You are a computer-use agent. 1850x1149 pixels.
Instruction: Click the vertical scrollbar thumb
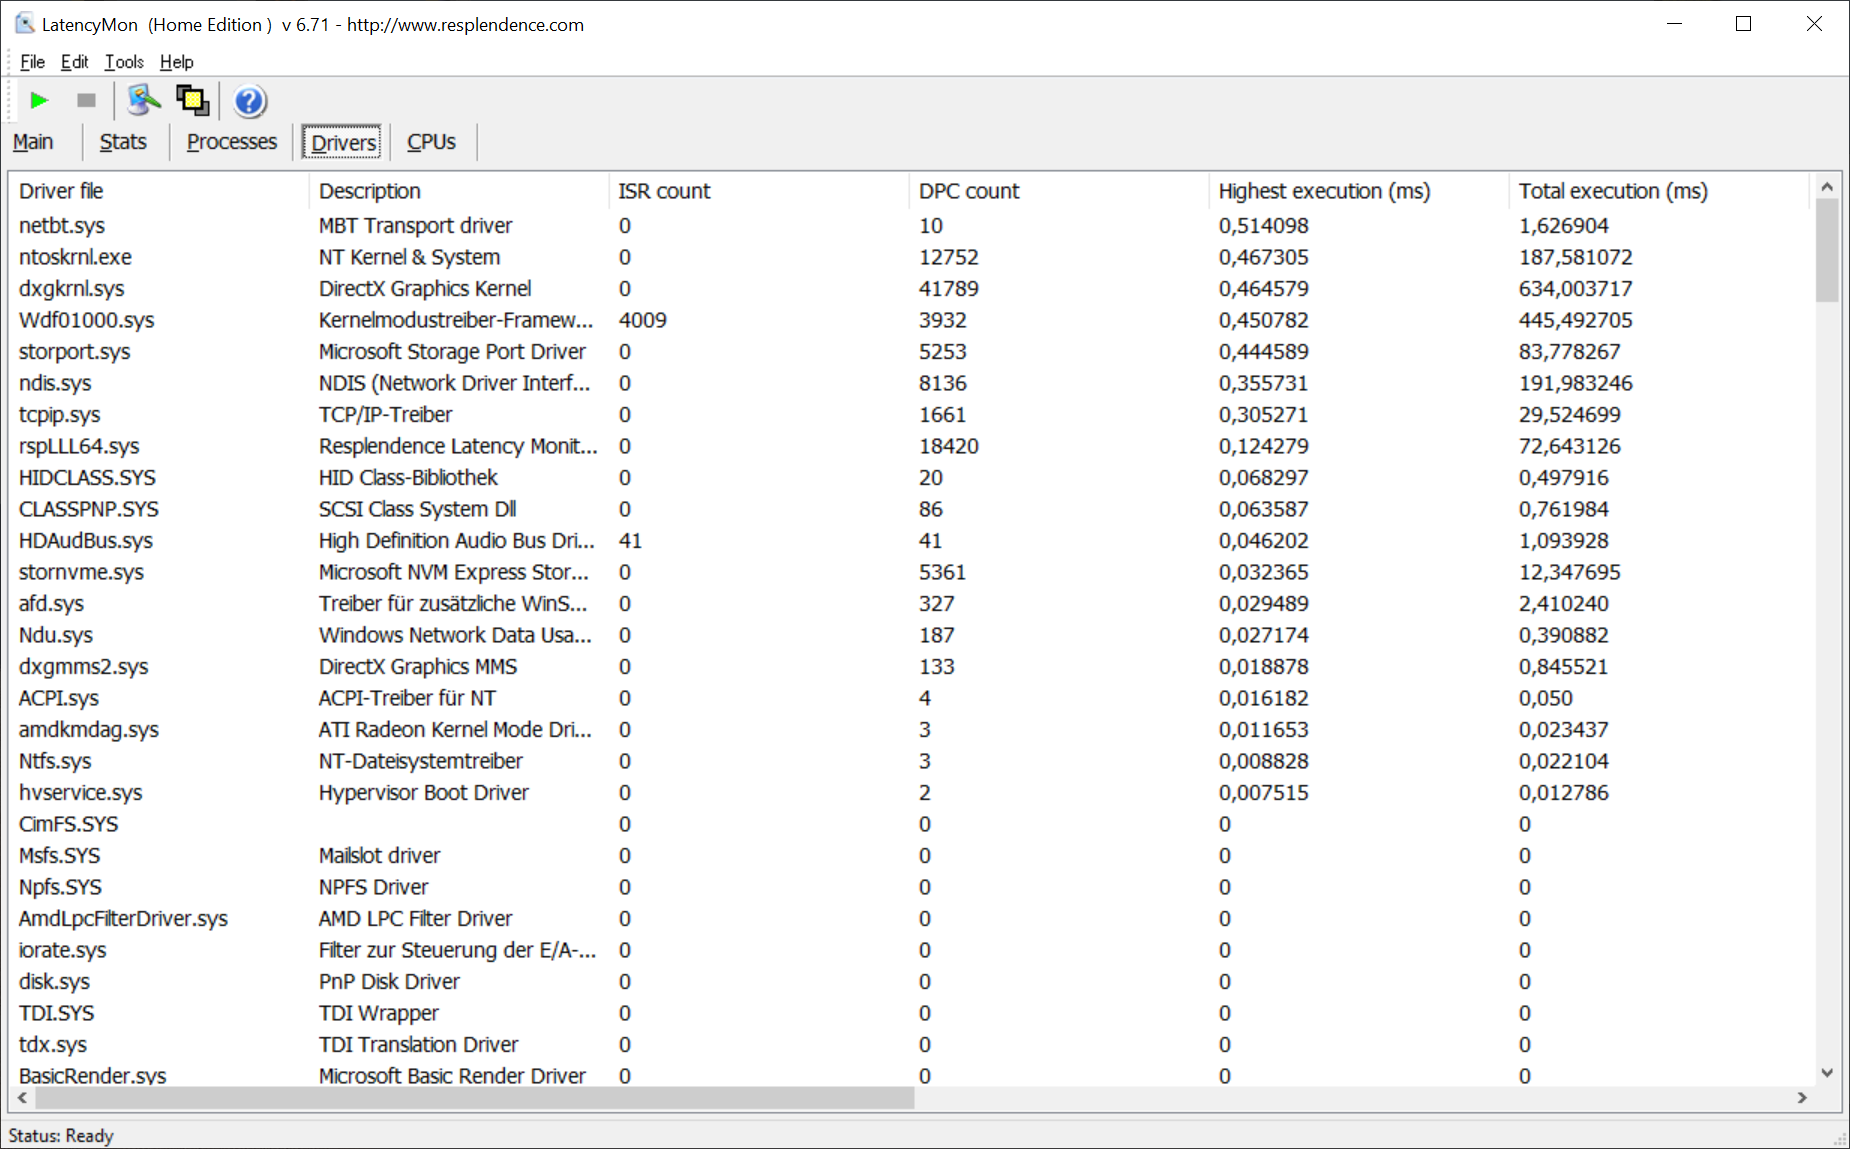tap(1827, 250)
